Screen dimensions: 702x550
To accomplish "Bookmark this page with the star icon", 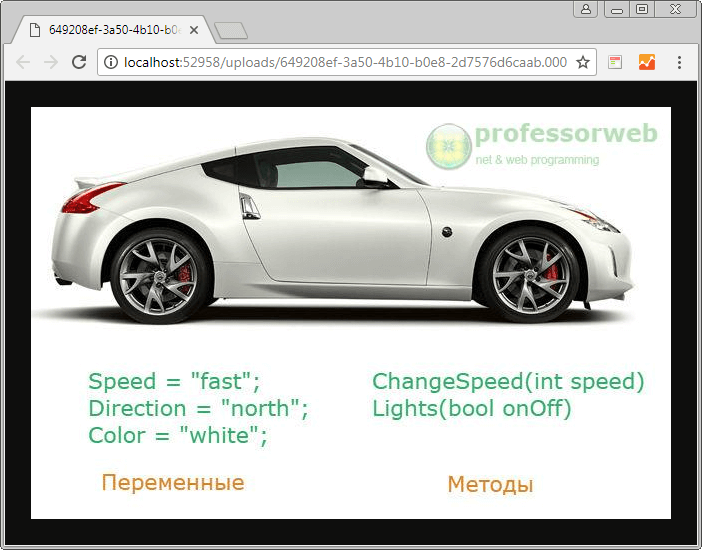I will pyautogui.click(x=582, y=62).
